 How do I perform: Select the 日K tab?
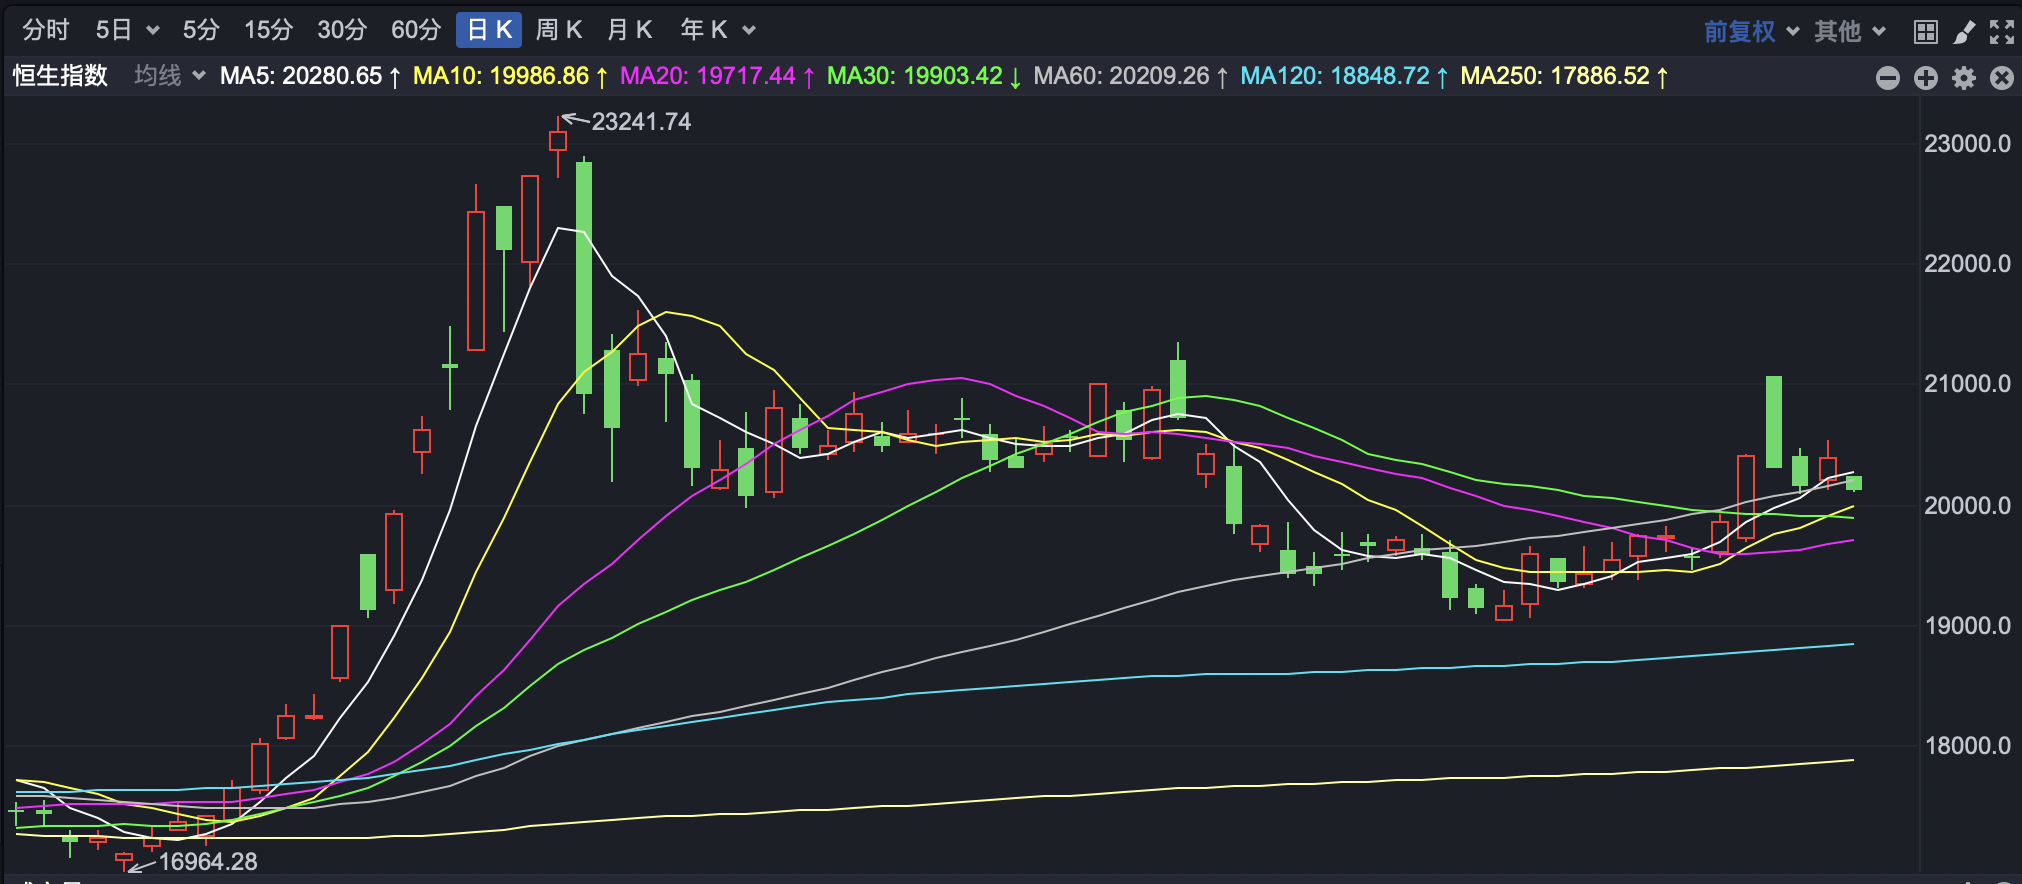point(490,30)
